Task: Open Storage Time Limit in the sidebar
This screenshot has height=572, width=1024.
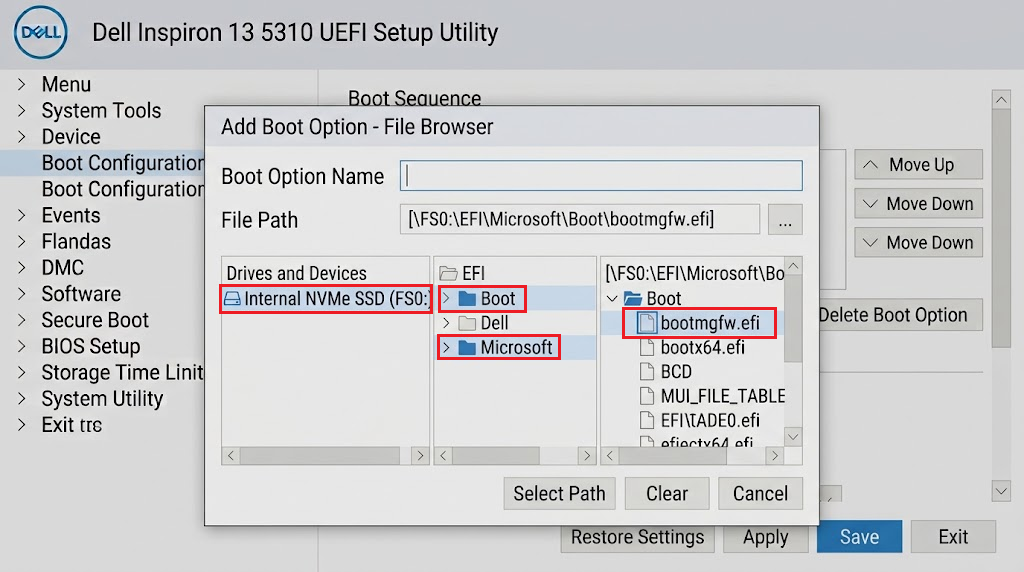Action: [x=122, y=372]
